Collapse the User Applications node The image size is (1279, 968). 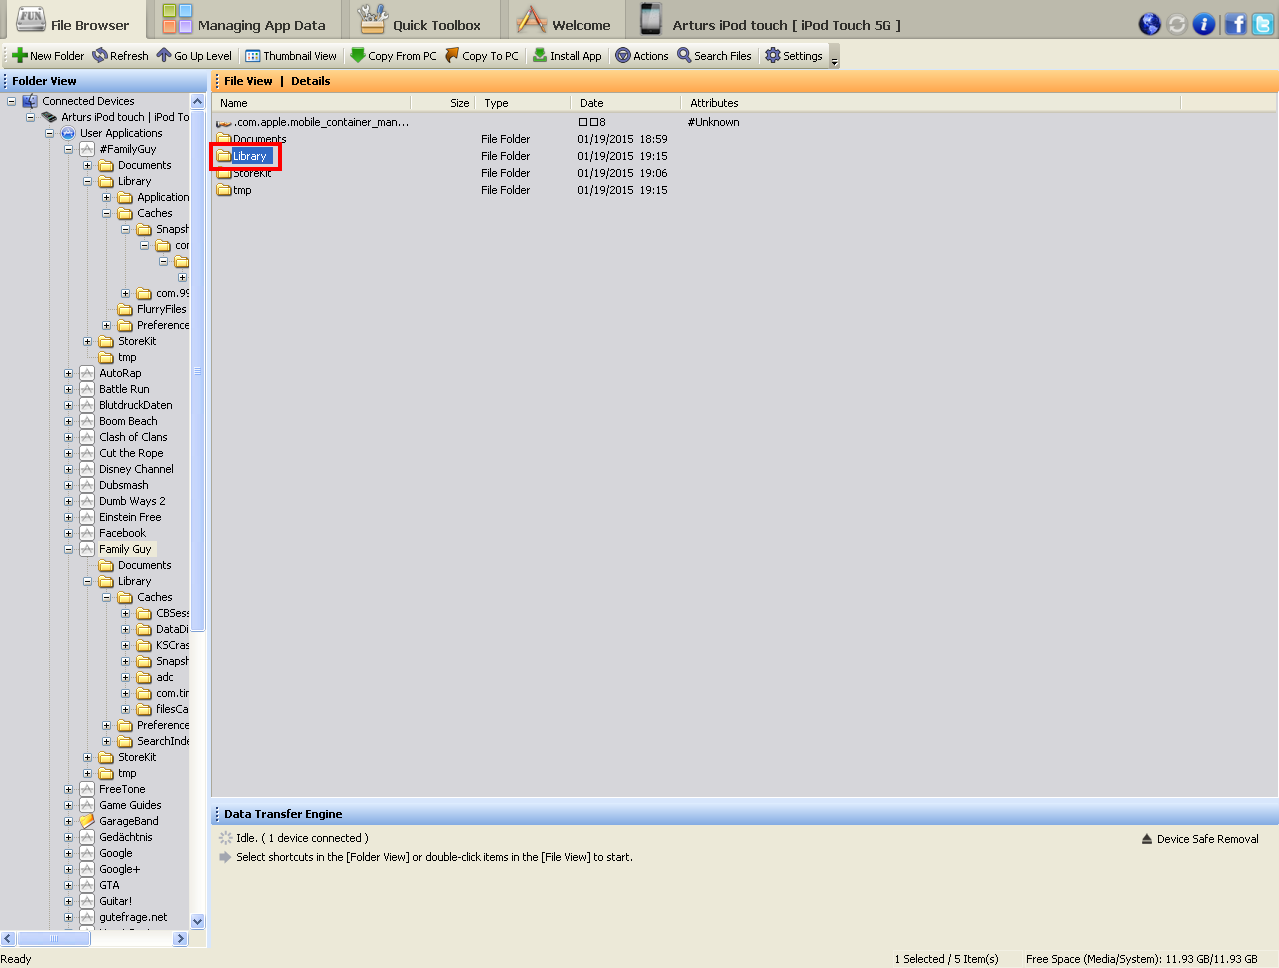pos(49,133)
